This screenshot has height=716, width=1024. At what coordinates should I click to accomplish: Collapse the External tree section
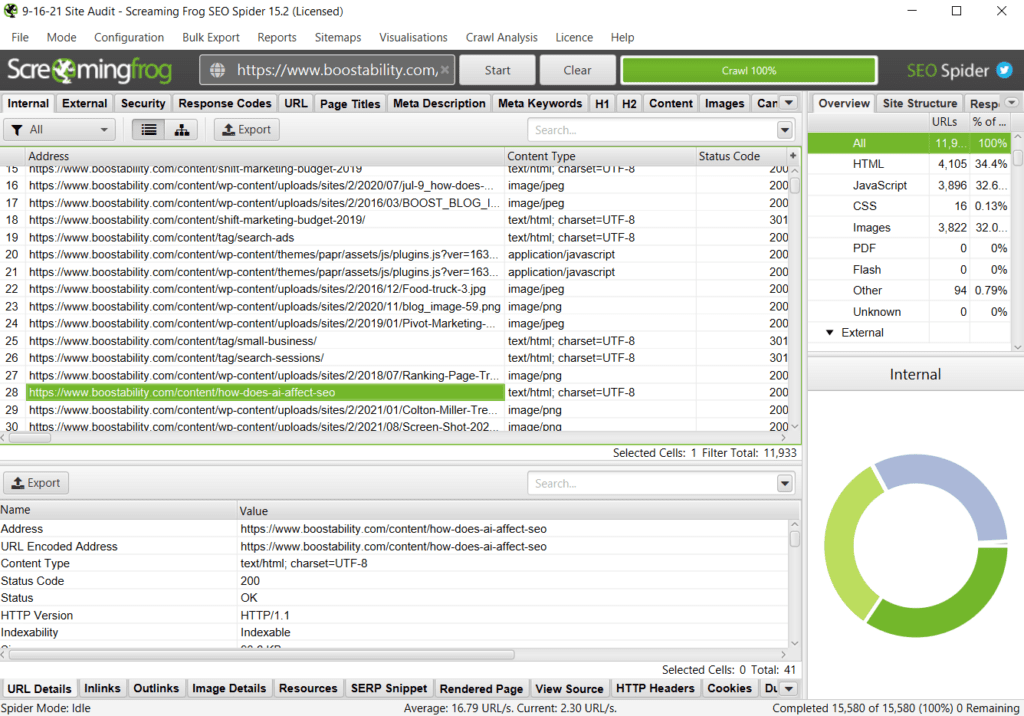[829, 333]
